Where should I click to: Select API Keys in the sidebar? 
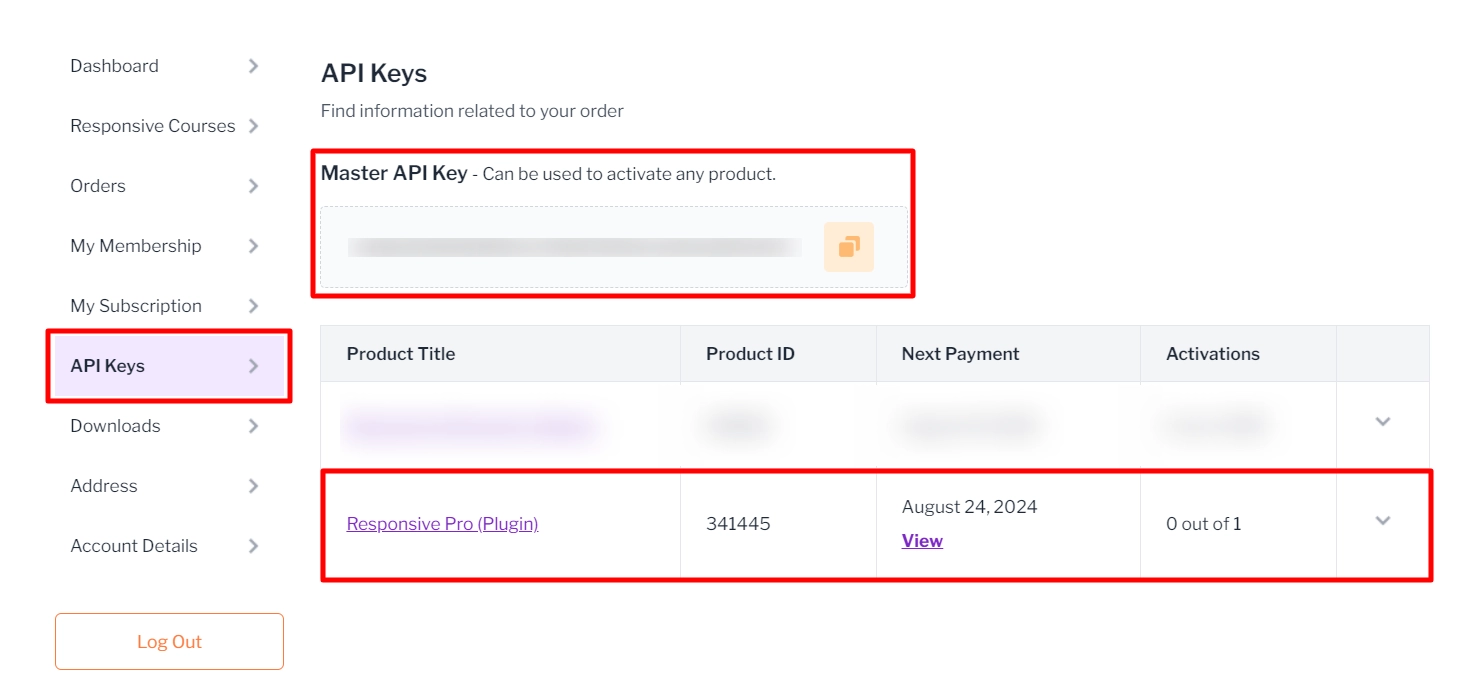(107, 366)
